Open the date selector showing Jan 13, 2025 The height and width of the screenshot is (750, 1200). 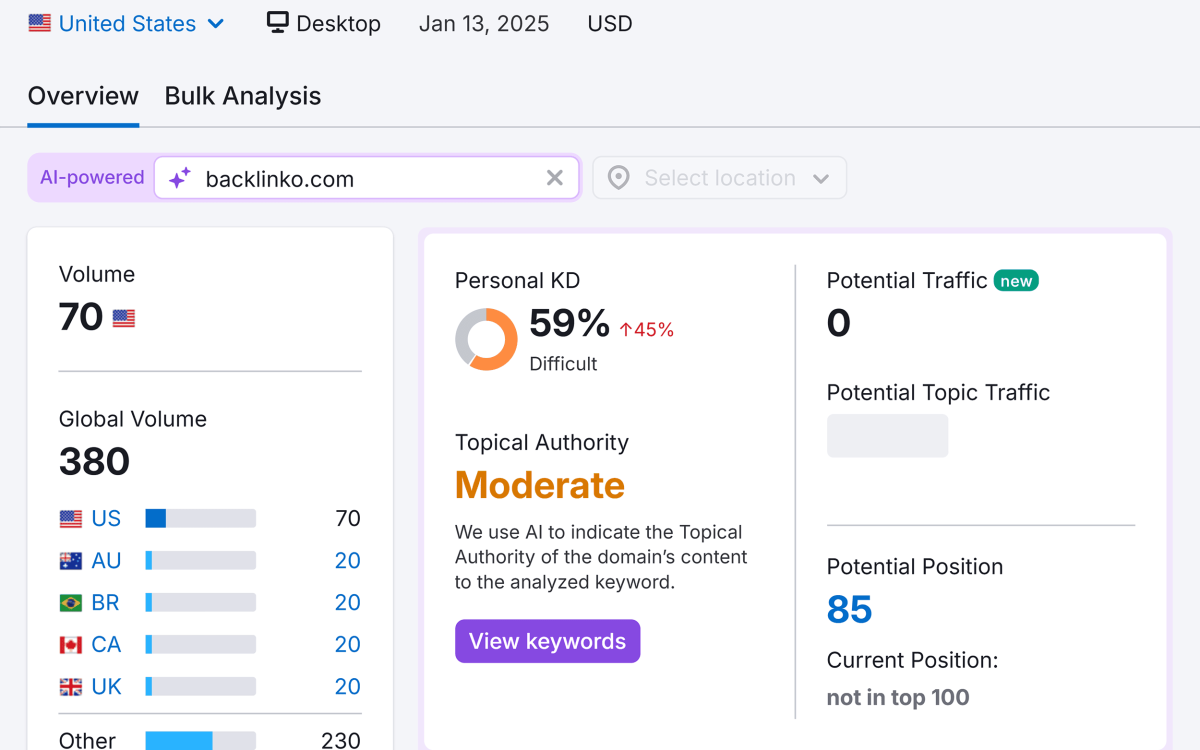pyautogui.click(x=484, y=23)
